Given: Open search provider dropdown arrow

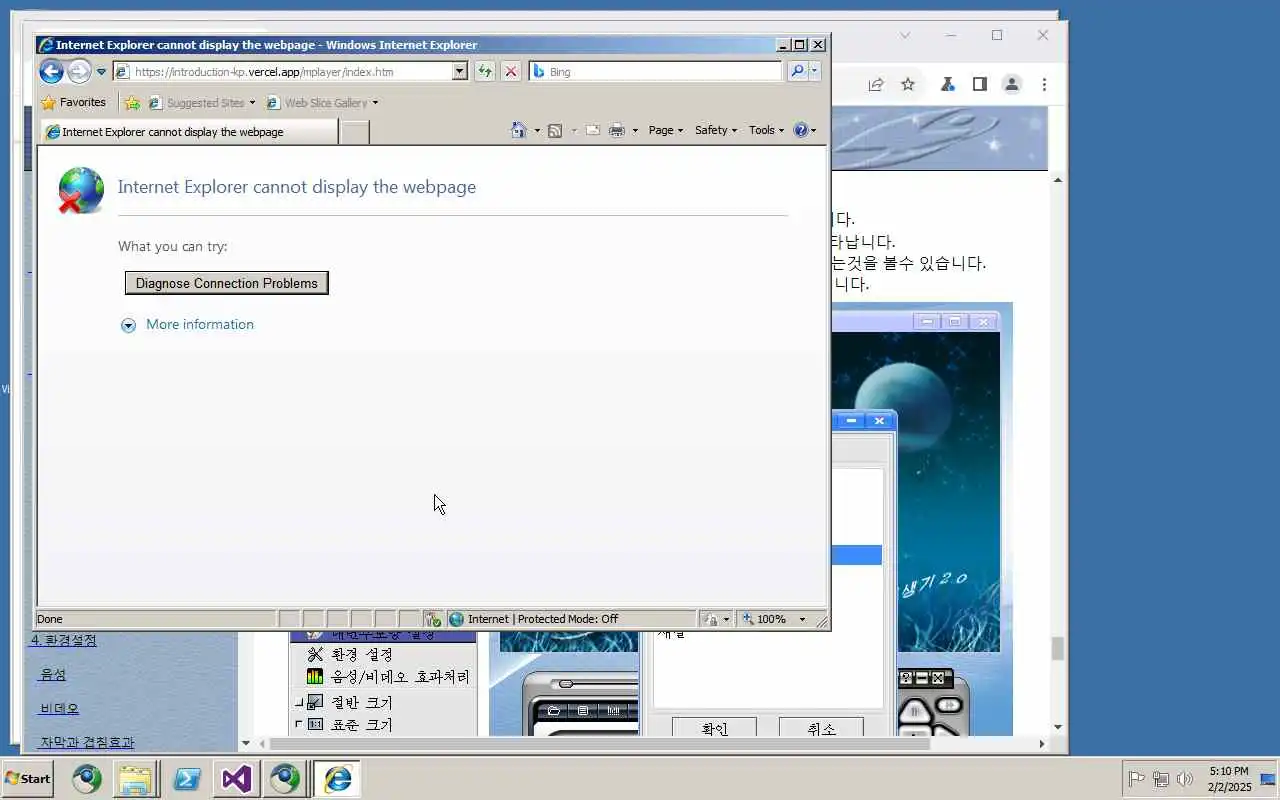Looking at the screenshot, I should (x=814, y=71).
